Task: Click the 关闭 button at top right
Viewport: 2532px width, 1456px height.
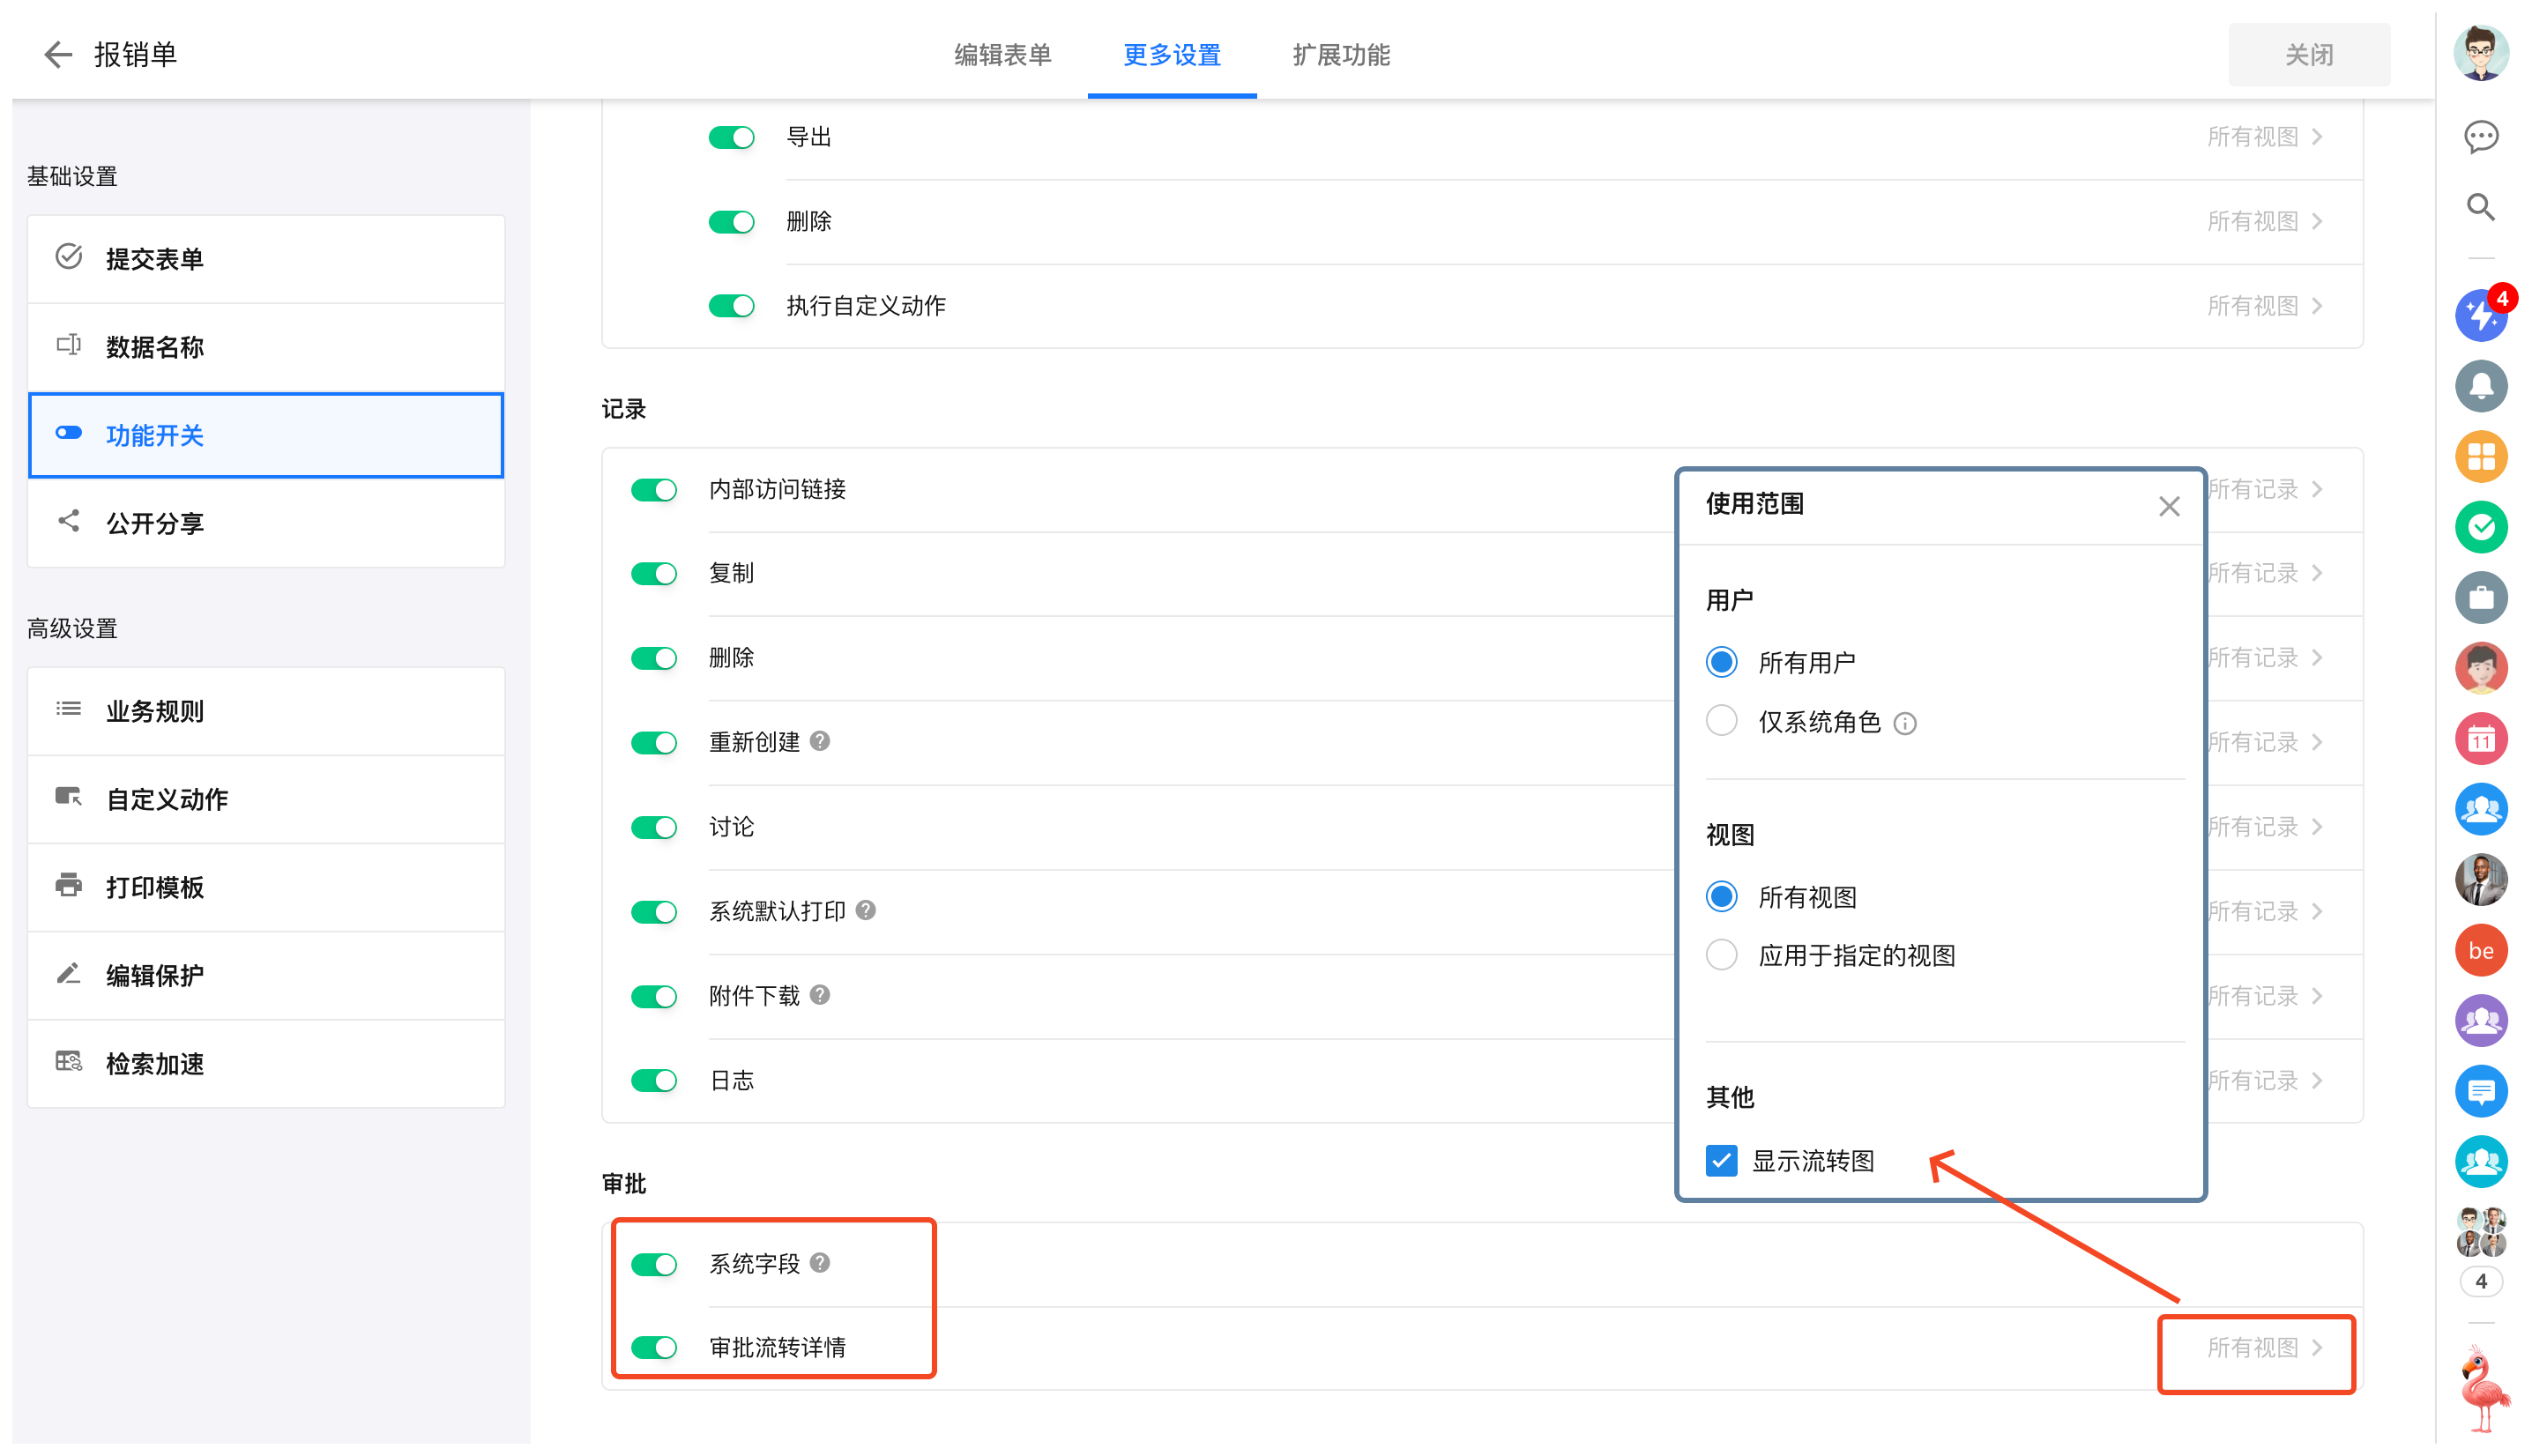Action: (2308, 55)
